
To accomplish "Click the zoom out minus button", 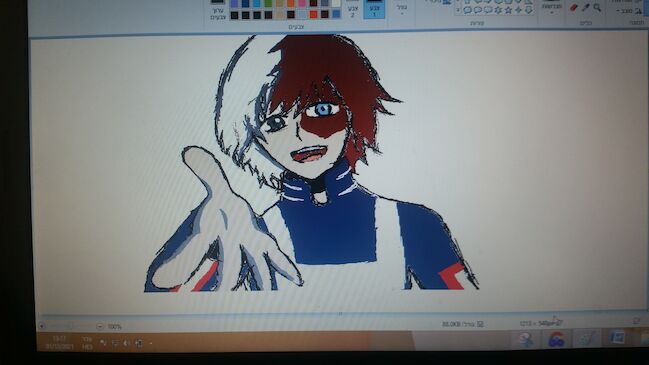I will point(100,327).
